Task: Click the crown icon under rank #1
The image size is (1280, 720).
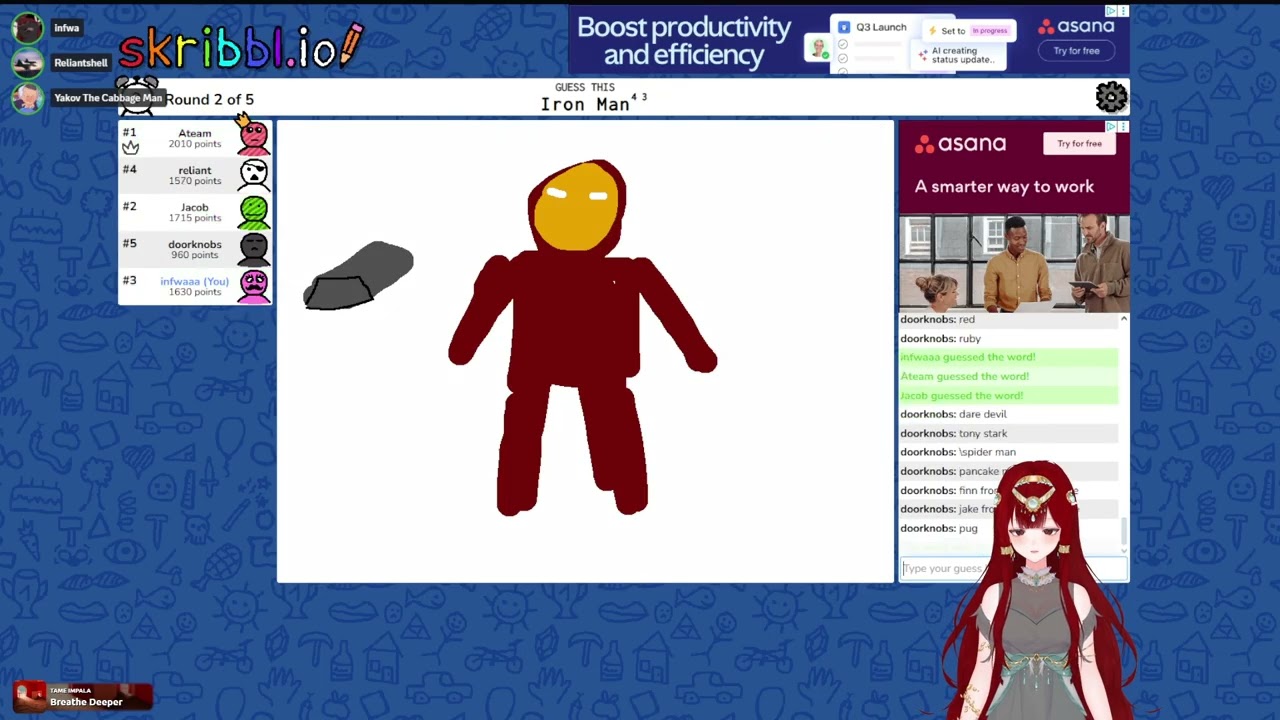Action: pos(130,148)
